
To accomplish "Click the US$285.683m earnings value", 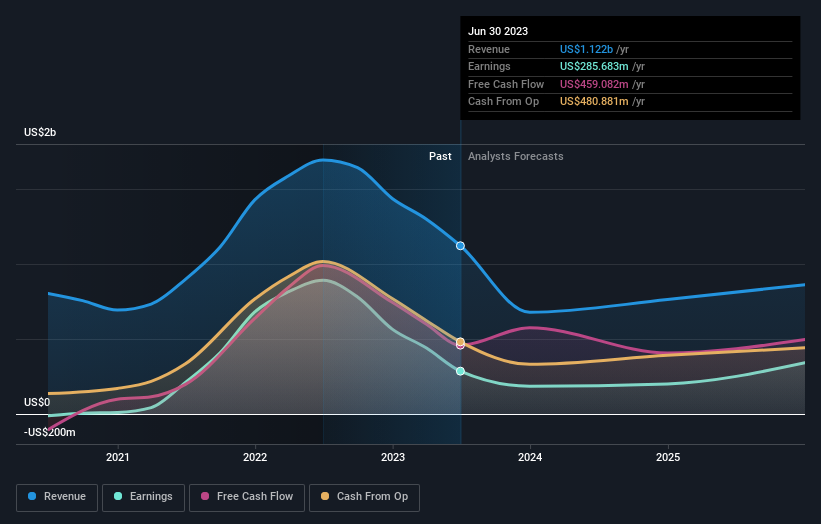I will click(594, 66).
